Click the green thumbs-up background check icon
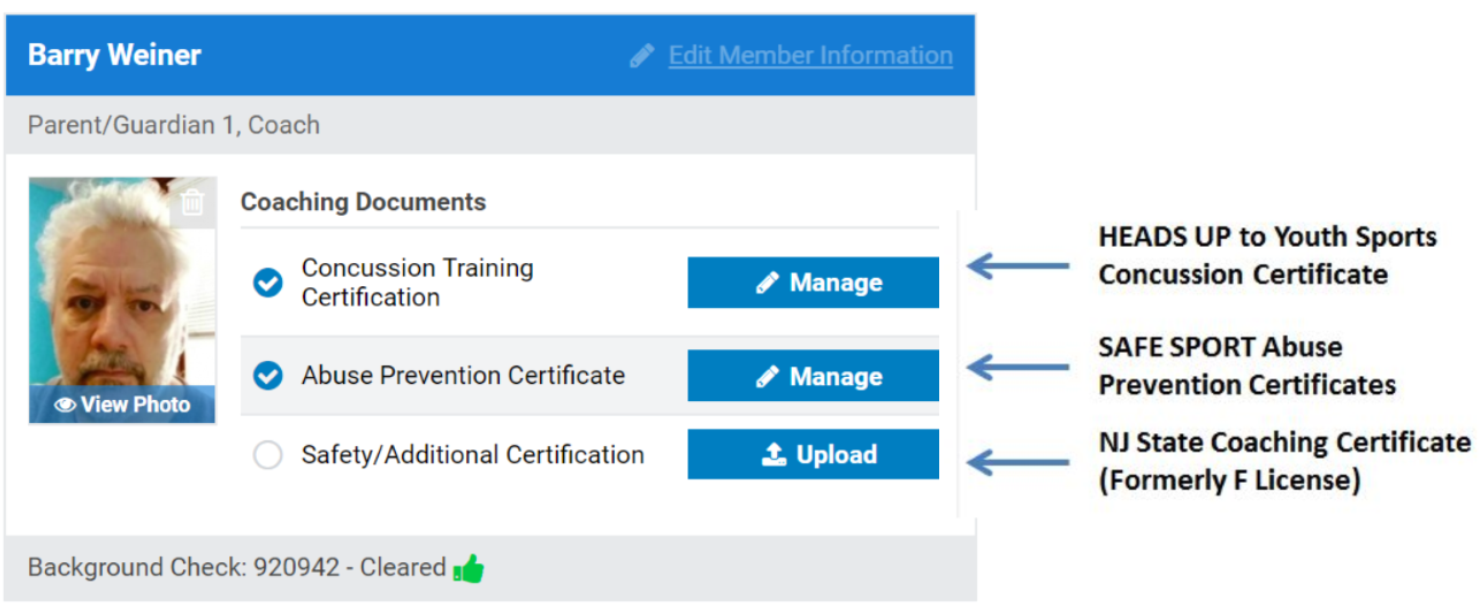Screen dimensions: 1482x616 (x=468, y=569)
